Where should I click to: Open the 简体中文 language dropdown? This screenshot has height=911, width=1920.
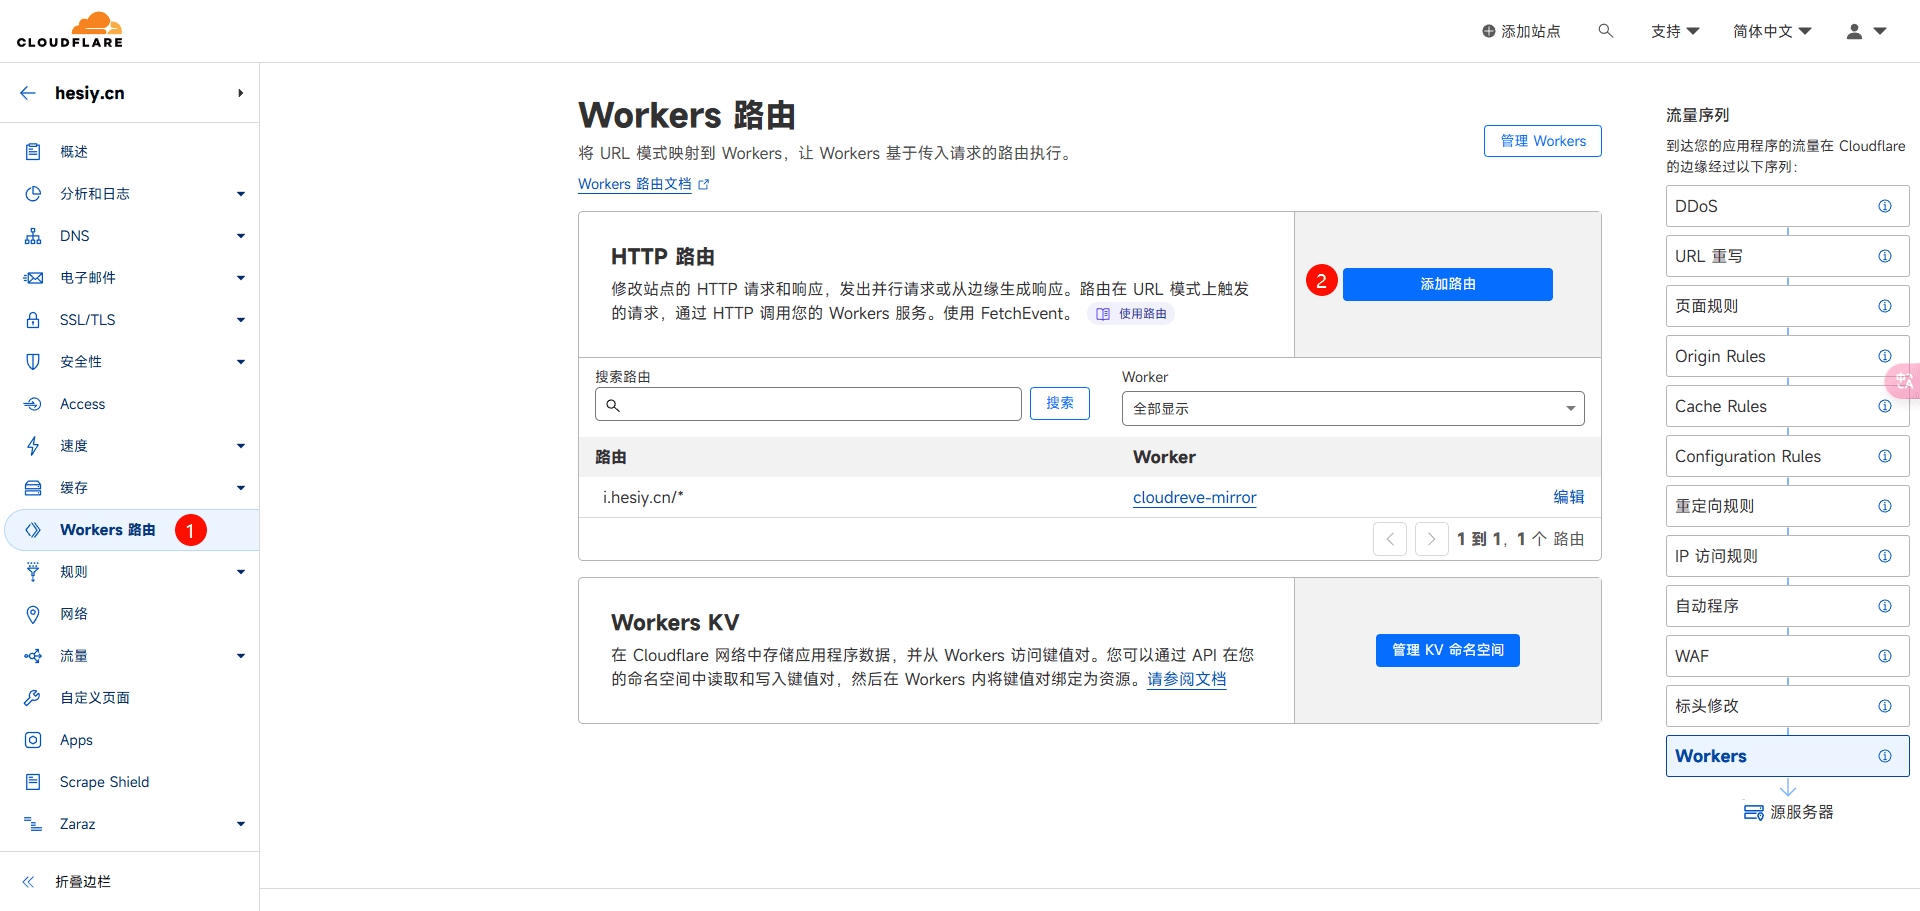click(x=1772, y=31)
